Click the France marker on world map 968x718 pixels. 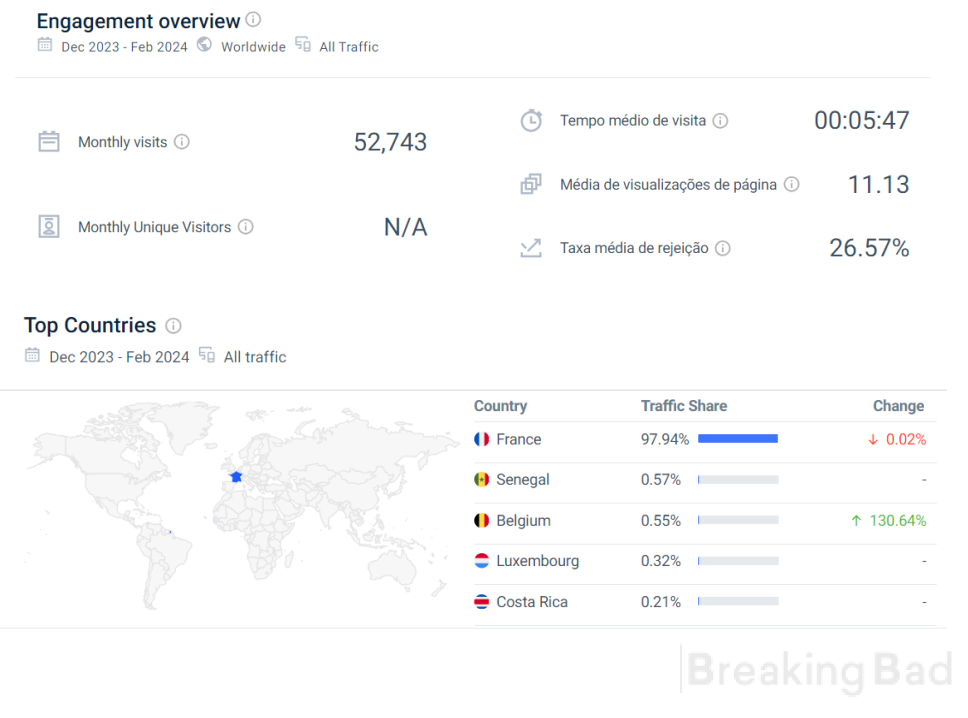click(236, 477)
